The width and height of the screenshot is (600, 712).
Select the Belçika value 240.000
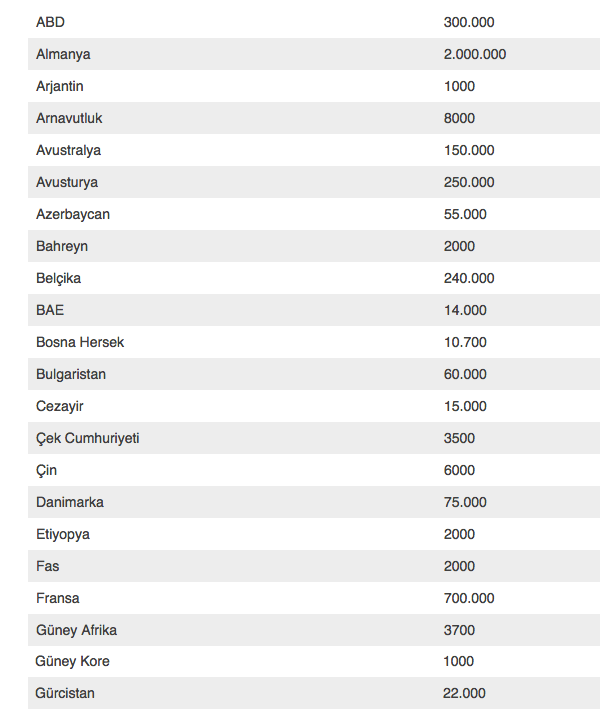tap(468, 278)
